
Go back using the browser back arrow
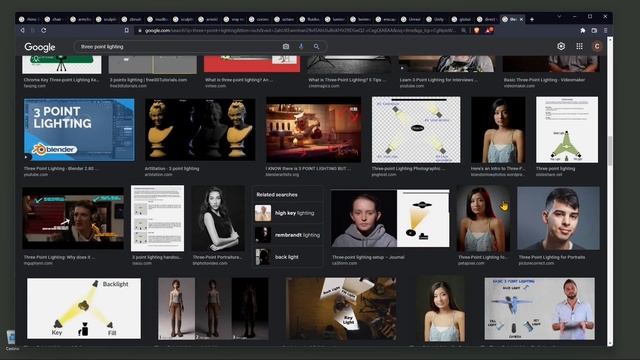pos(22,30)
